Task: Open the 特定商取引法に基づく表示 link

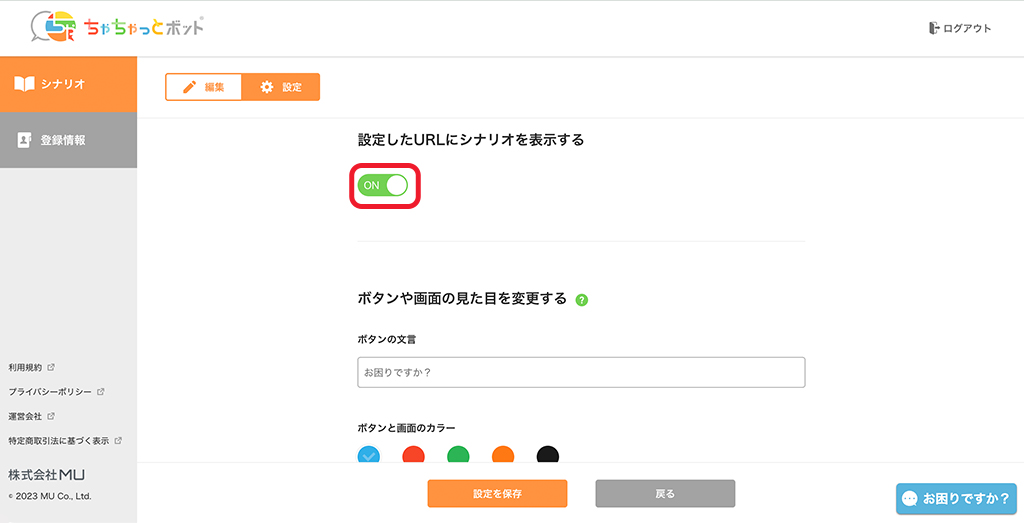Action: tap(59, 440)
